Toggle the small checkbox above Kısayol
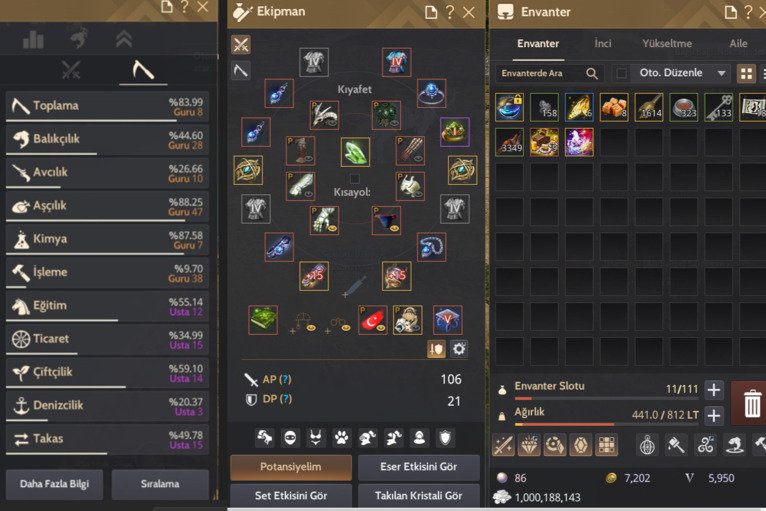Image resolution: width=766 pixels, height=511 pixels. [355, 178]
